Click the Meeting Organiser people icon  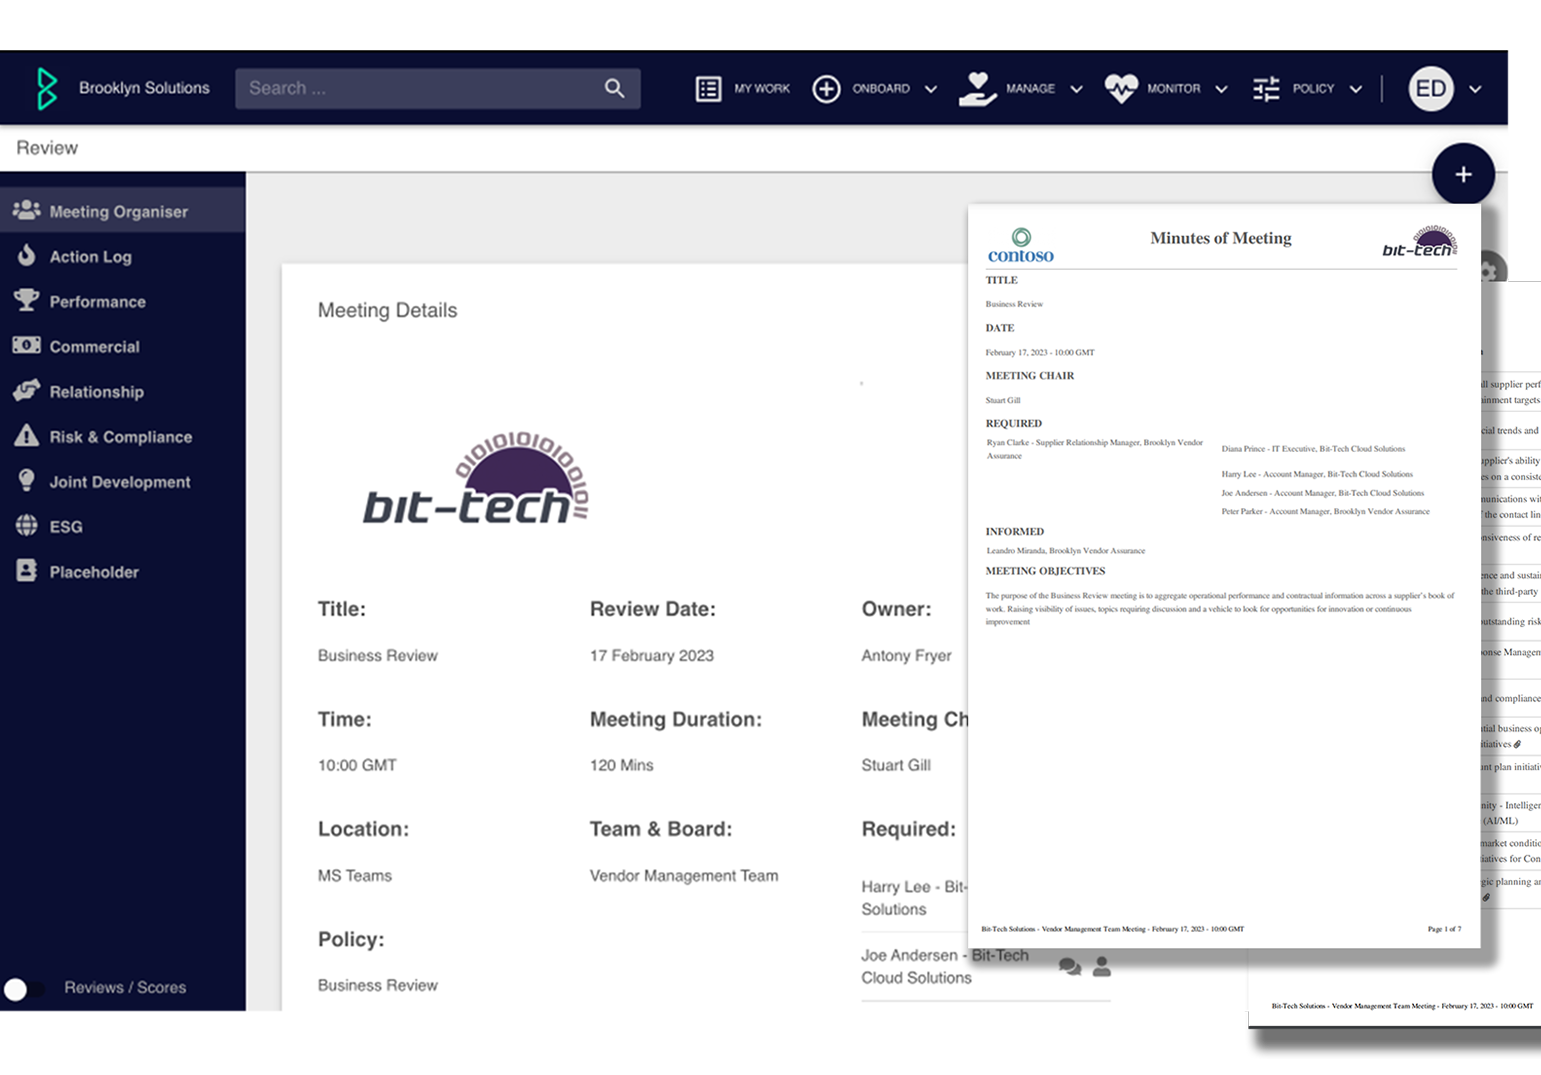pos(26,210)
